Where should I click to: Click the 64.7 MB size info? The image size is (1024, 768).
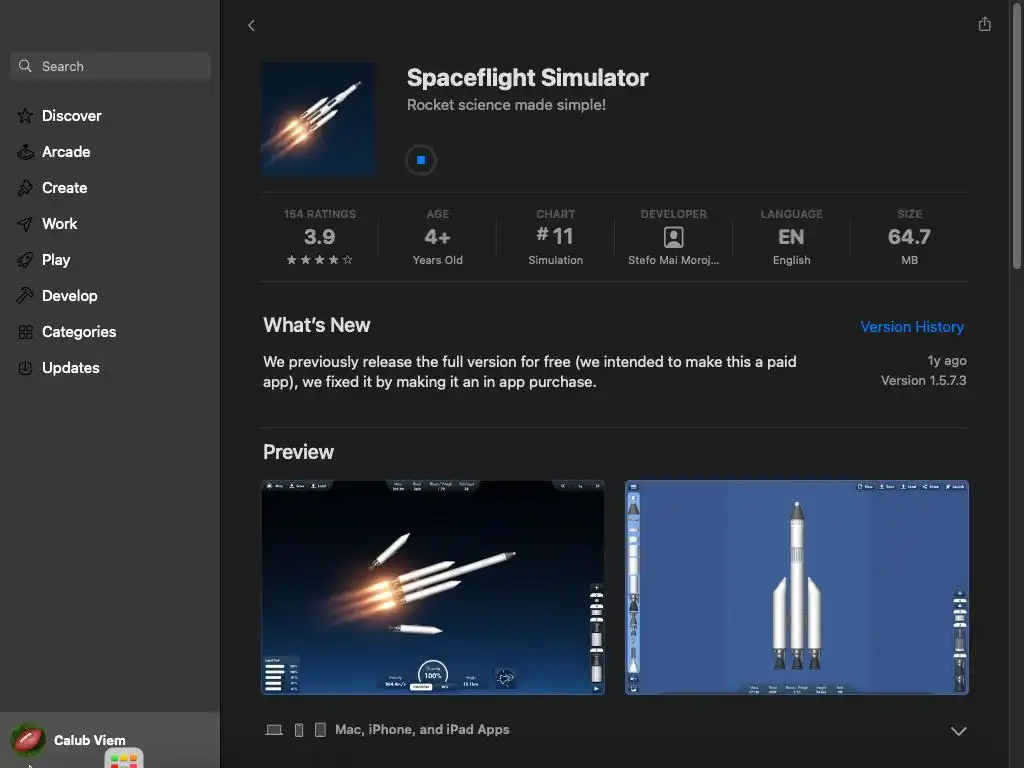coord(909,236)
